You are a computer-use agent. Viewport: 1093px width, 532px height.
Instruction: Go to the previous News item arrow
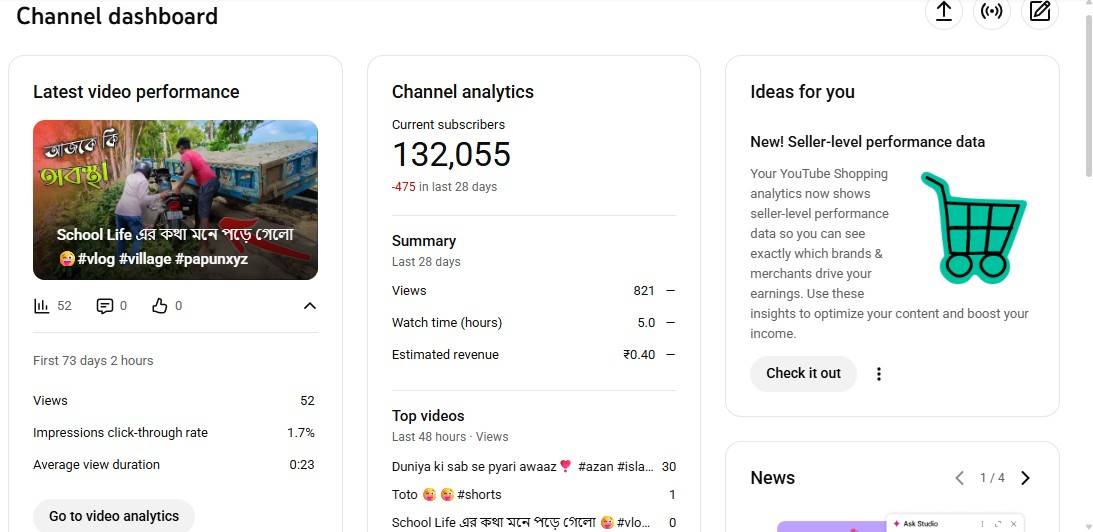point(960,478)
